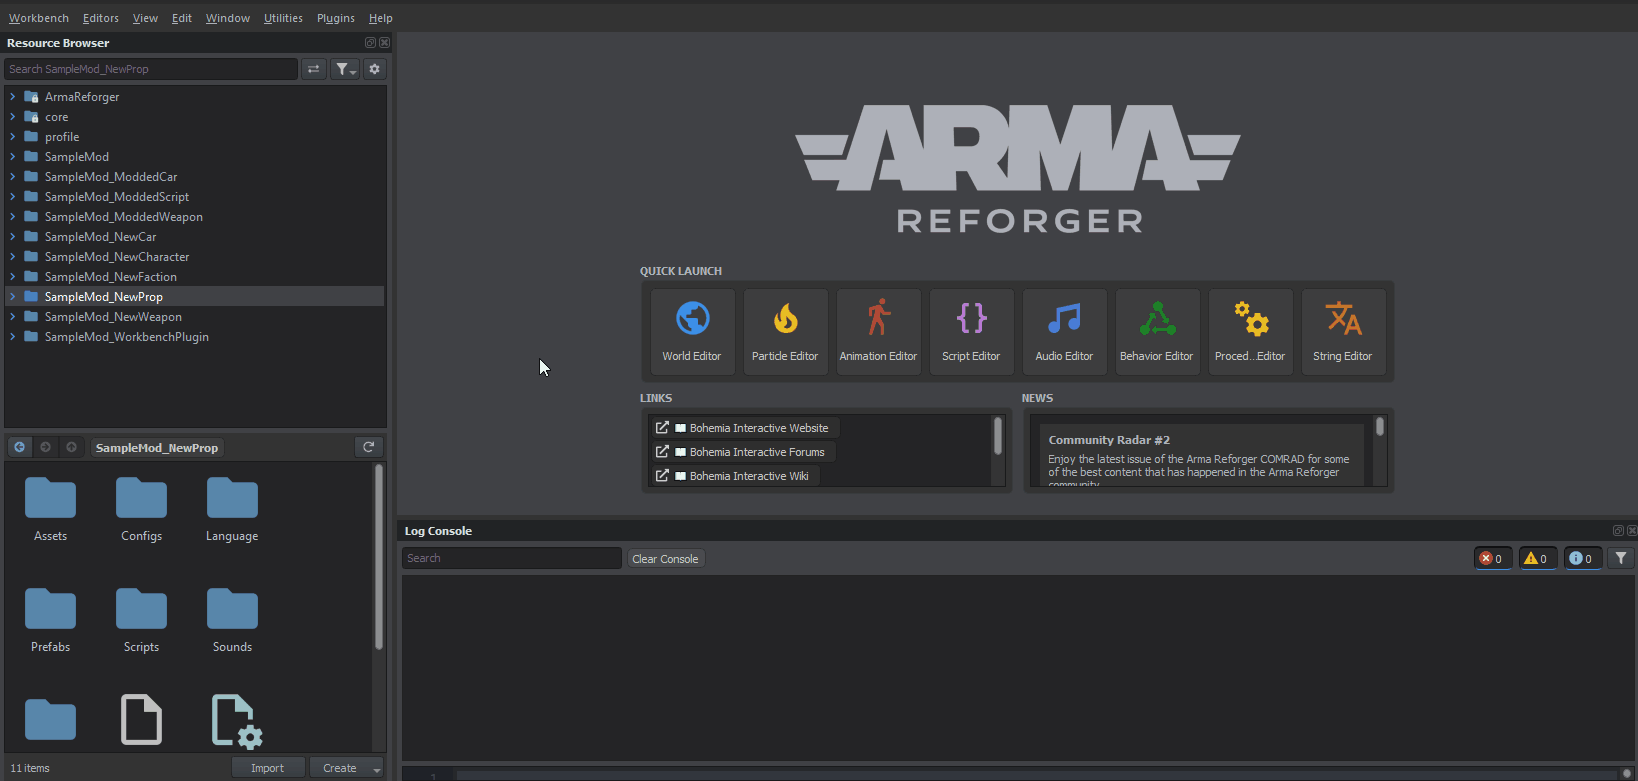Expand SampleMod_WorkbenchPlugin tree node
Screen dimensions: 1638x781
pos(12,337)
